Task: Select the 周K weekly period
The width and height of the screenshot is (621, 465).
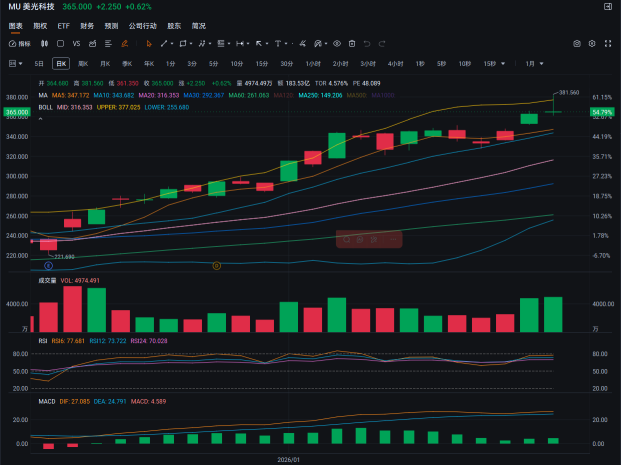Action: (x=83, y=64)
